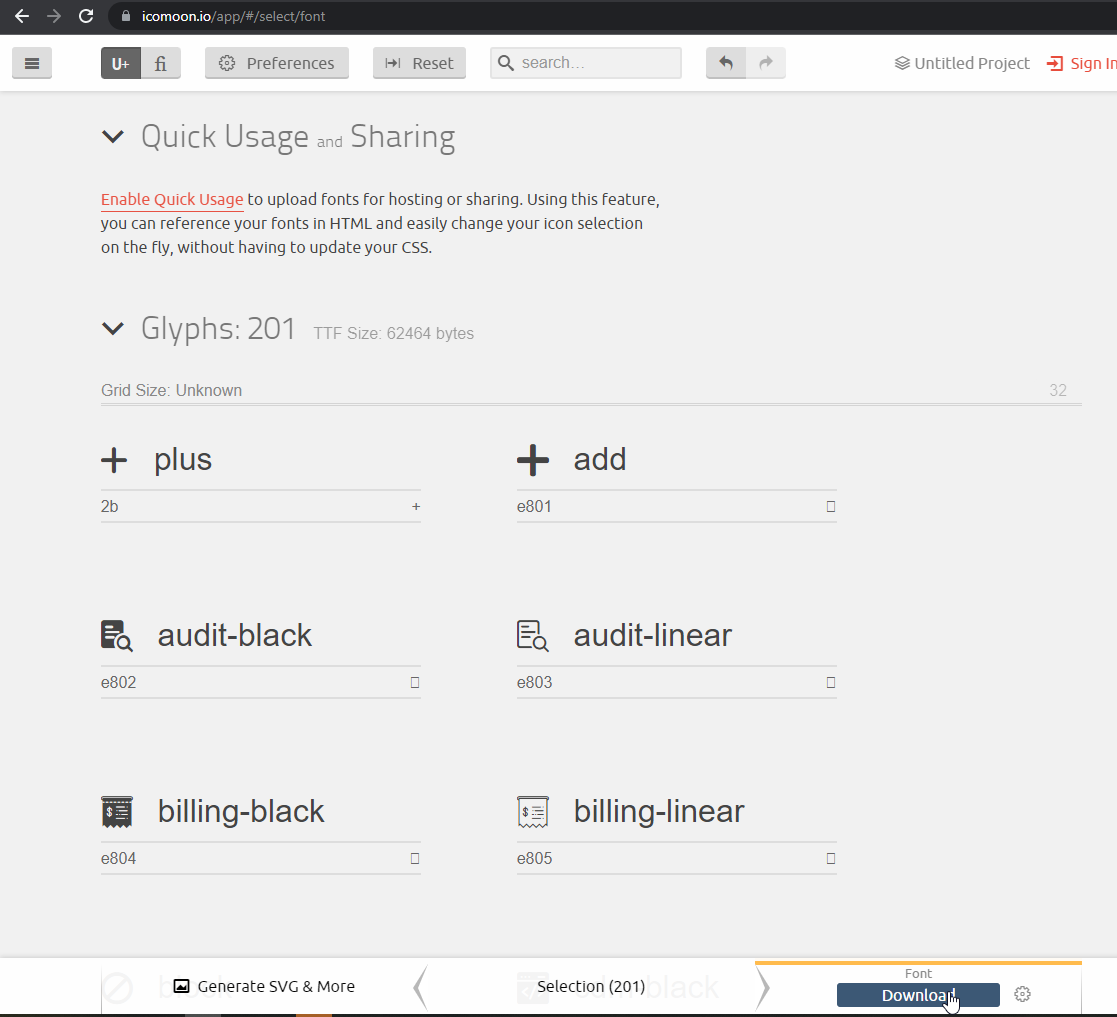Select the bold add plus glyph
The height and width of the screenshot is (1017, 1117).
click(533, 460)
